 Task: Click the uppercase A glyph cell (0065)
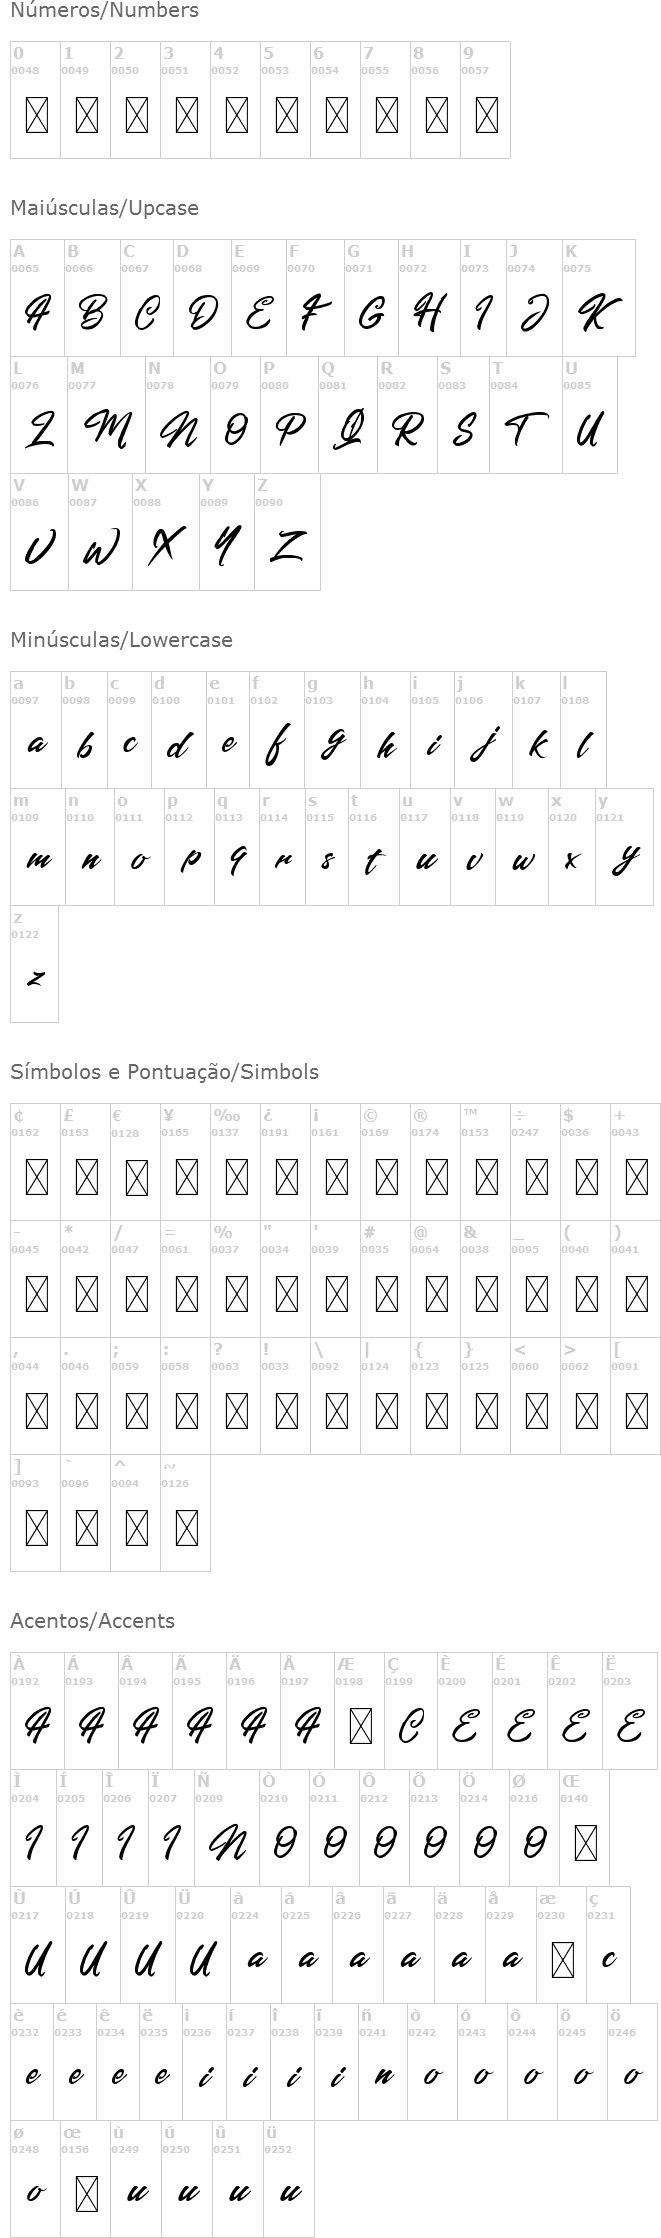[37, 298]
